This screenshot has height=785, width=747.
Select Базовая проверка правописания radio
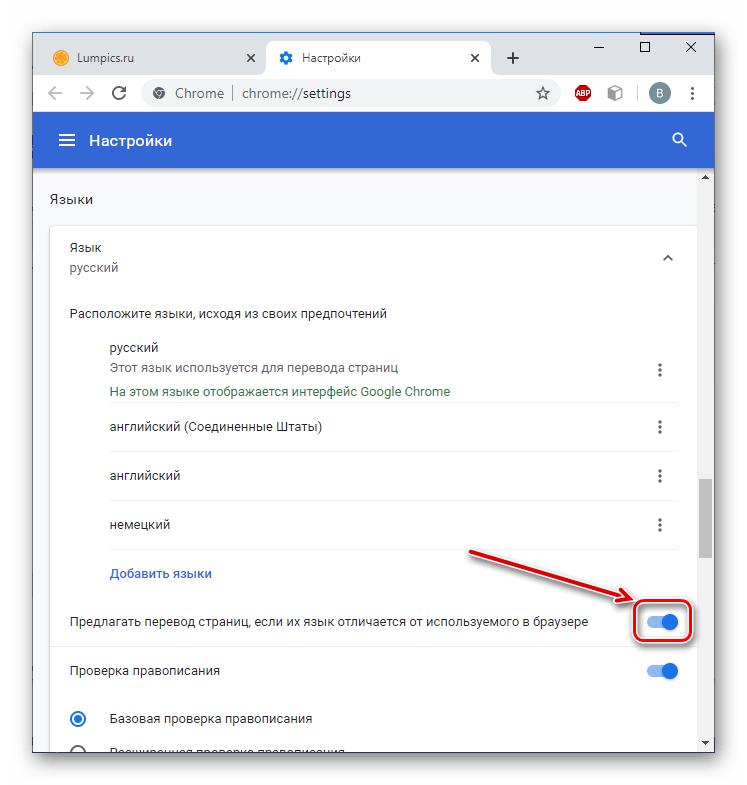[78, 719]
